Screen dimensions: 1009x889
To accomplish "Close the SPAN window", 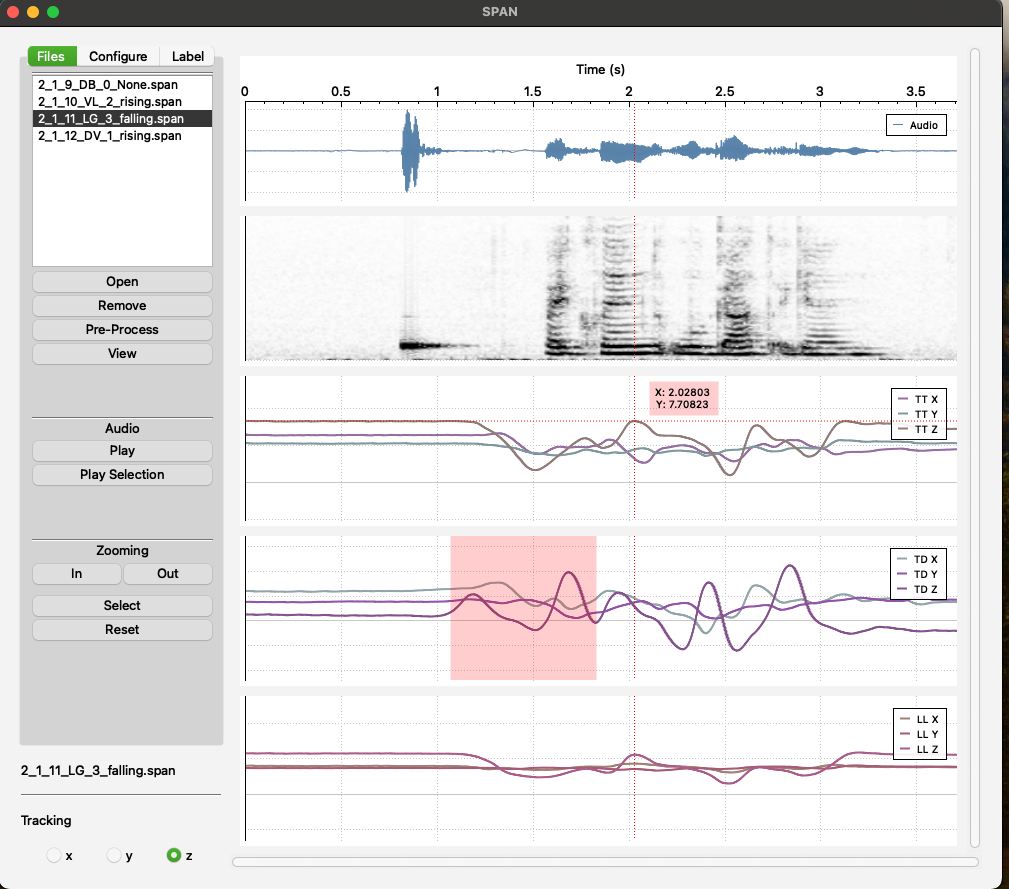I will pos(13,12).
